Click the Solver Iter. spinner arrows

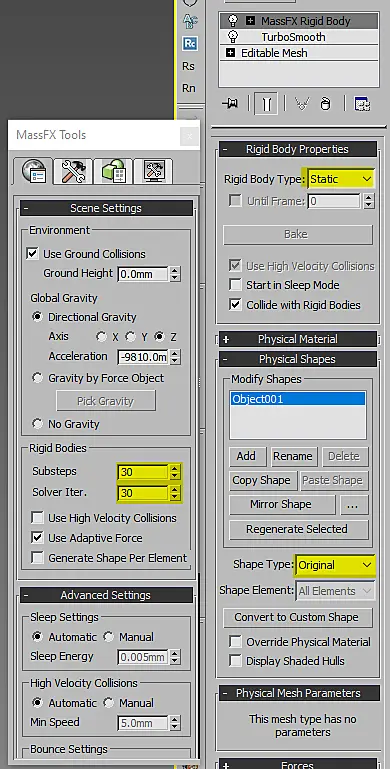175,493
